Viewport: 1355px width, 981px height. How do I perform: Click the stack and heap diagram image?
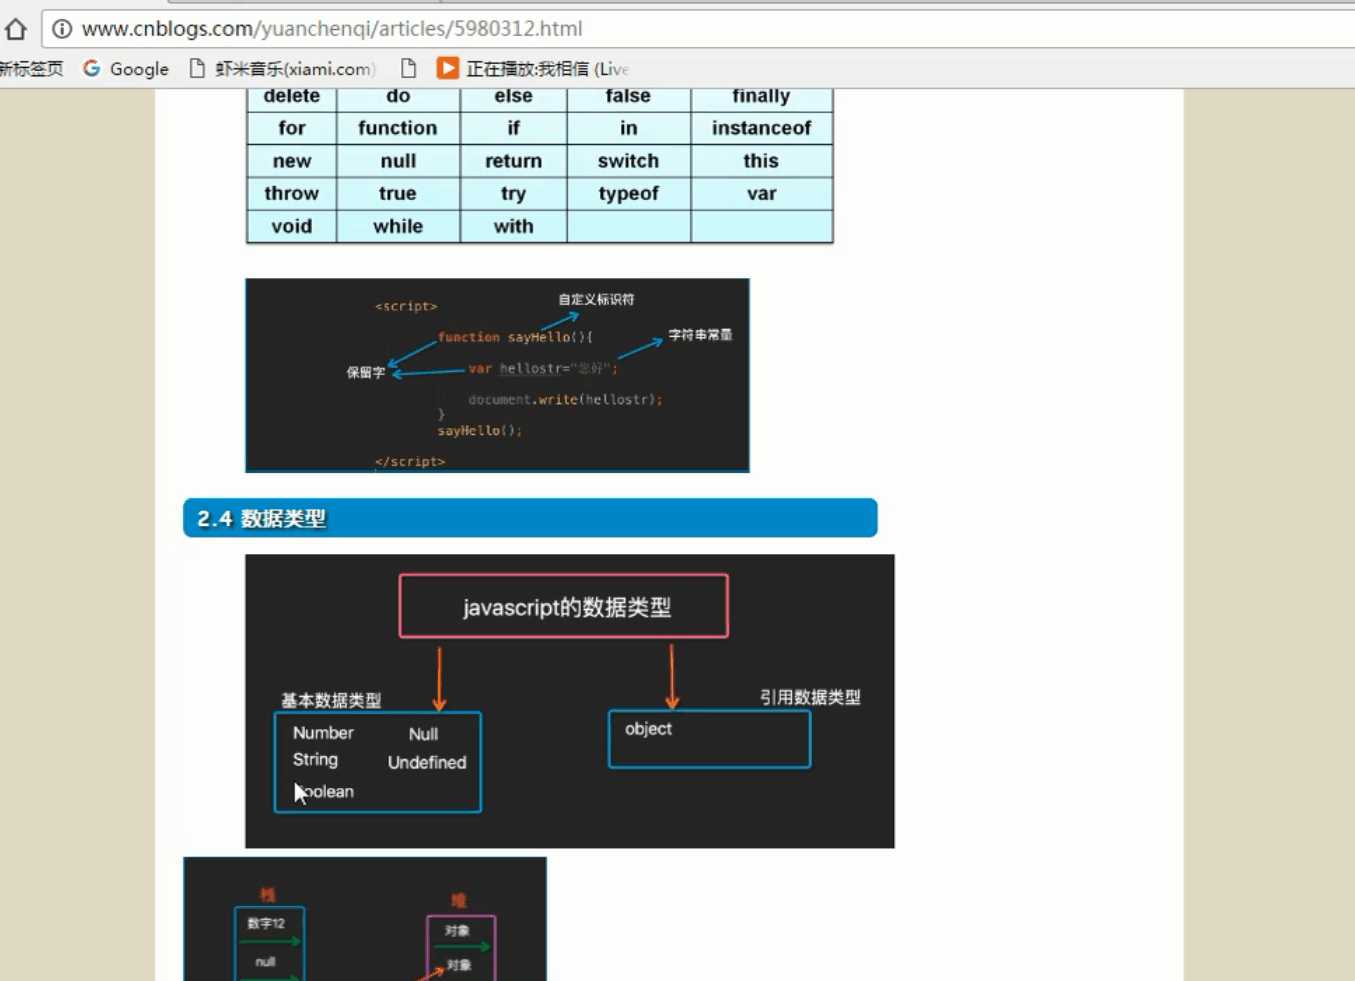(365, 919)
